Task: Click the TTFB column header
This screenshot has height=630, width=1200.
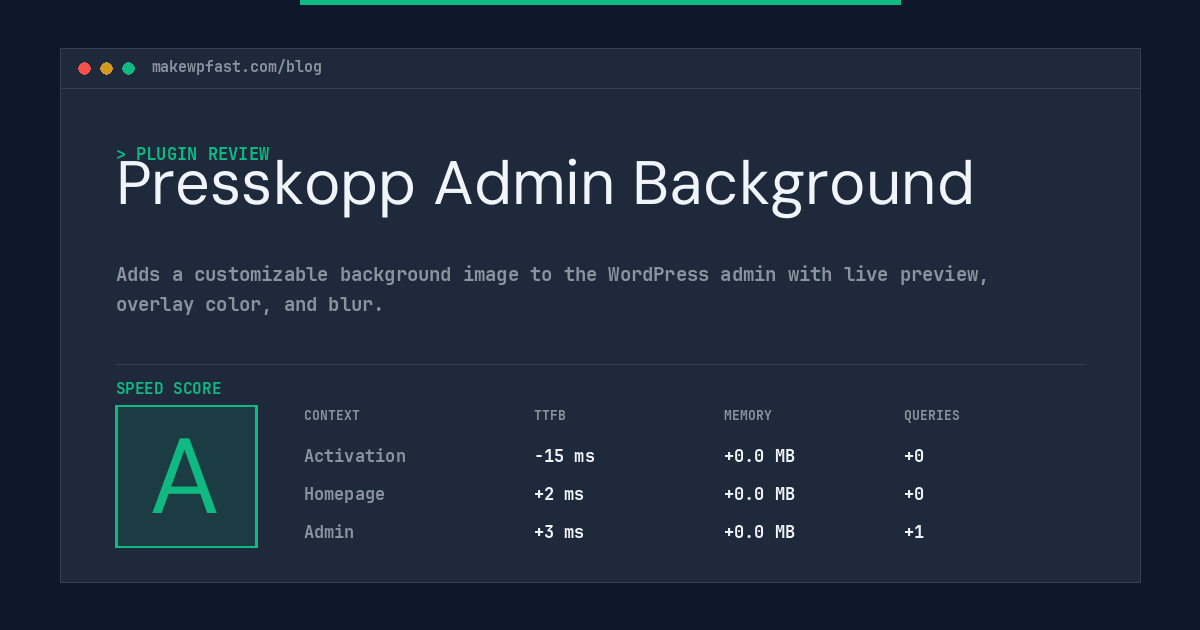Action: (550, 415)
